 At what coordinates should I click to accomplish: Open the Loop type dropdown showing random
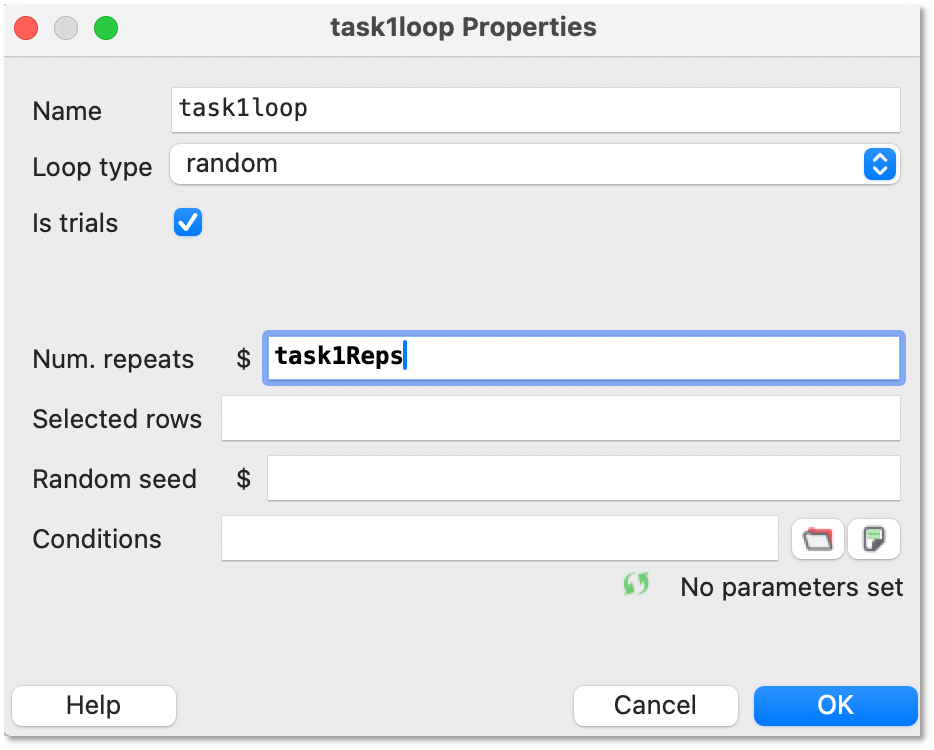coord(534,164)
